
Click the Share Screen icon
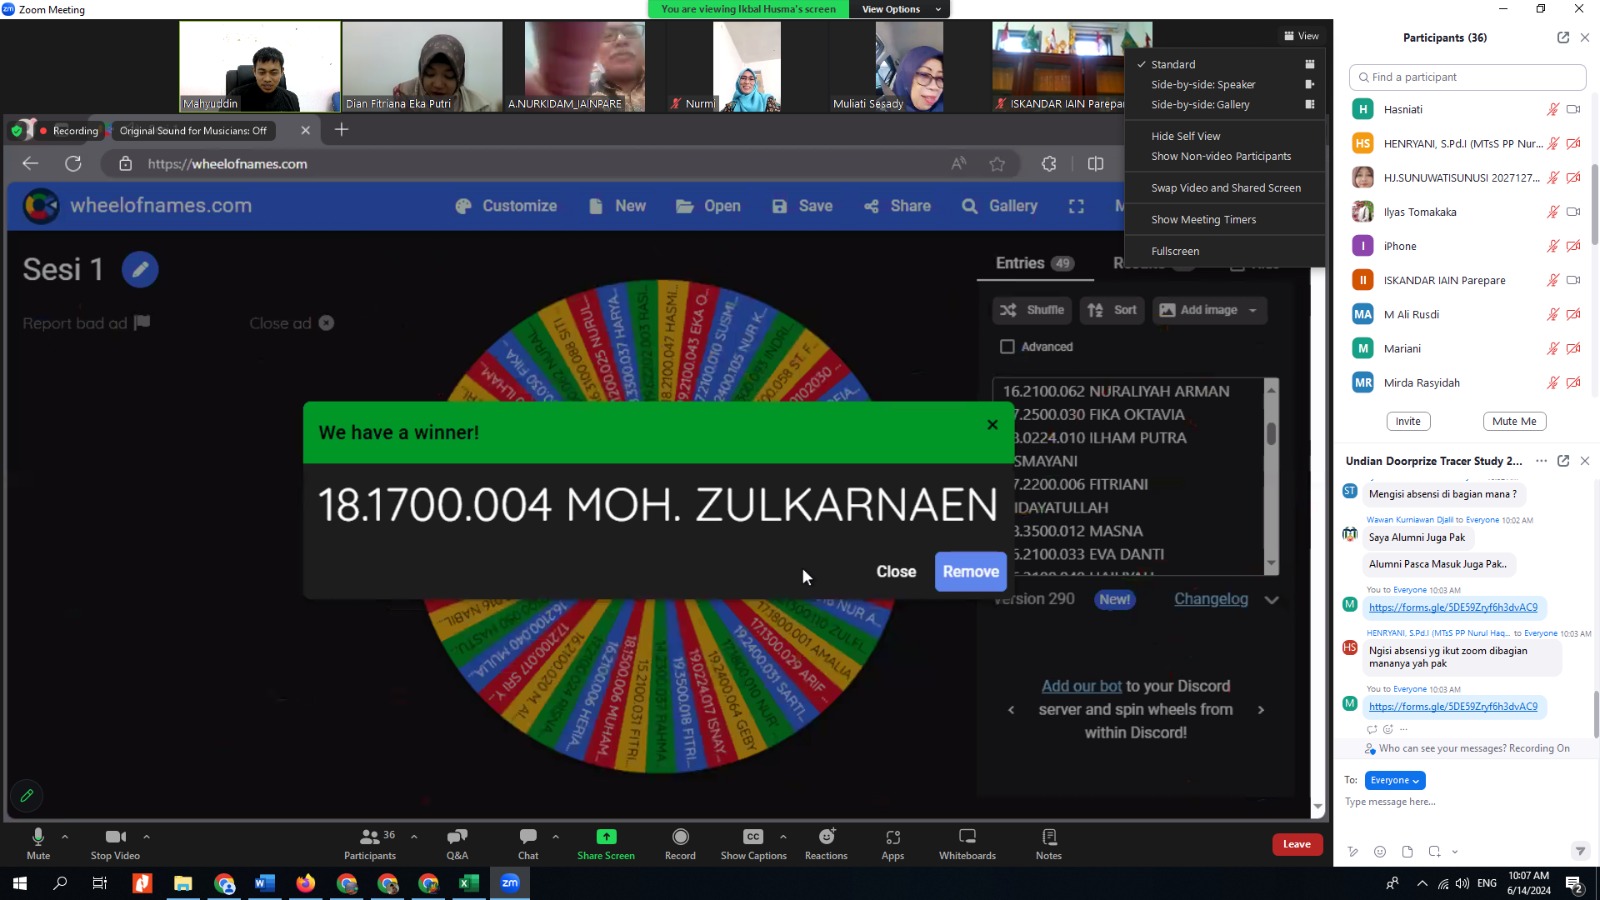point(606,837)
